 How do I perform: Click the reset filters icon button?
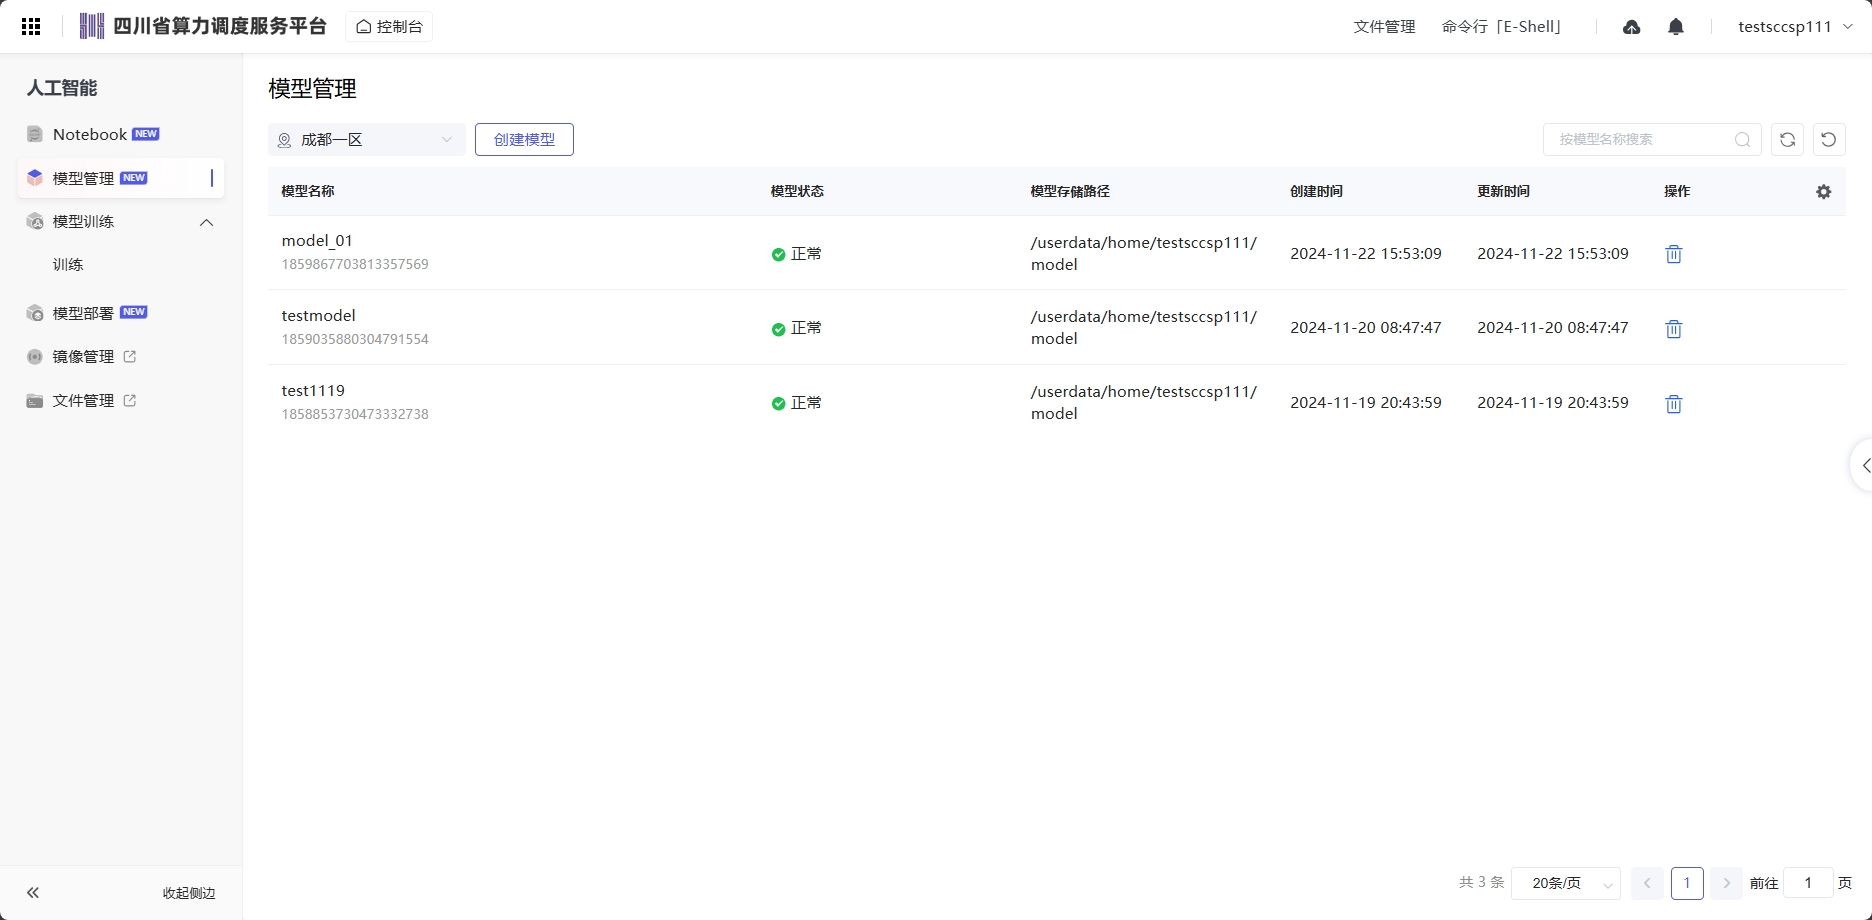[x=1829, y=140]
